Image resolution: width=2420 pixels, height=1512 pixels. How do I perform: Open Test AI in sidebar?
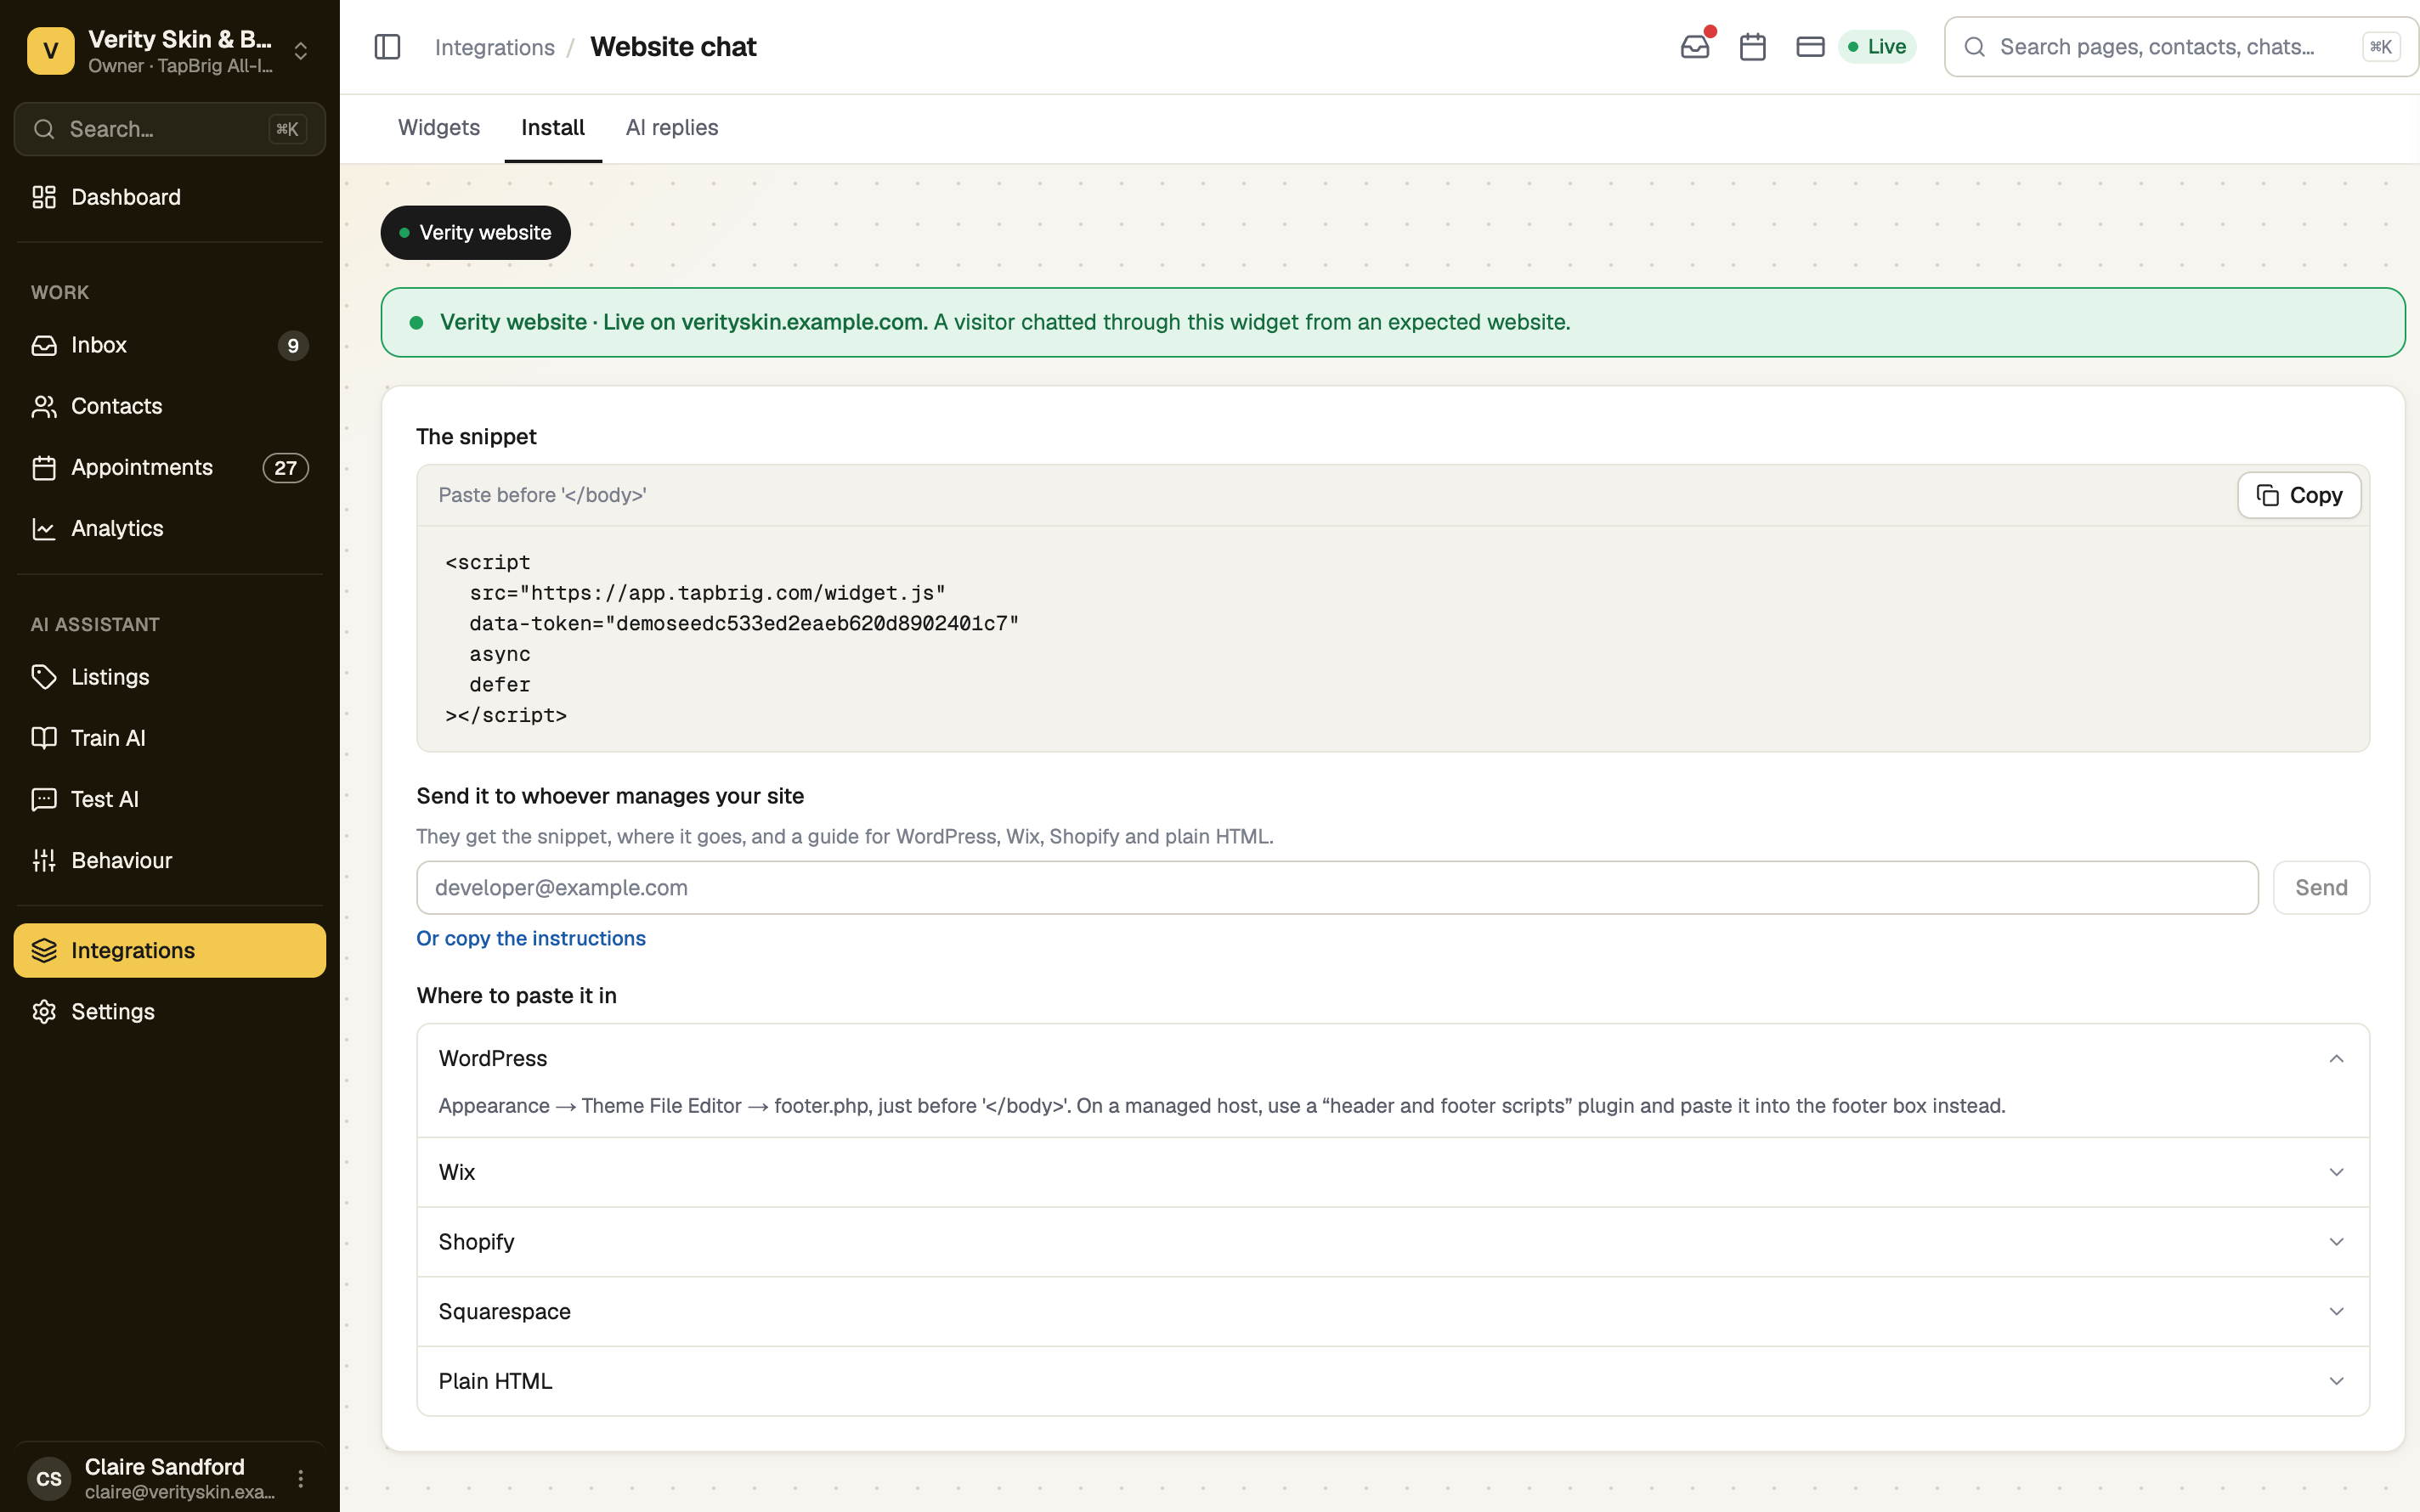[170, 799]
